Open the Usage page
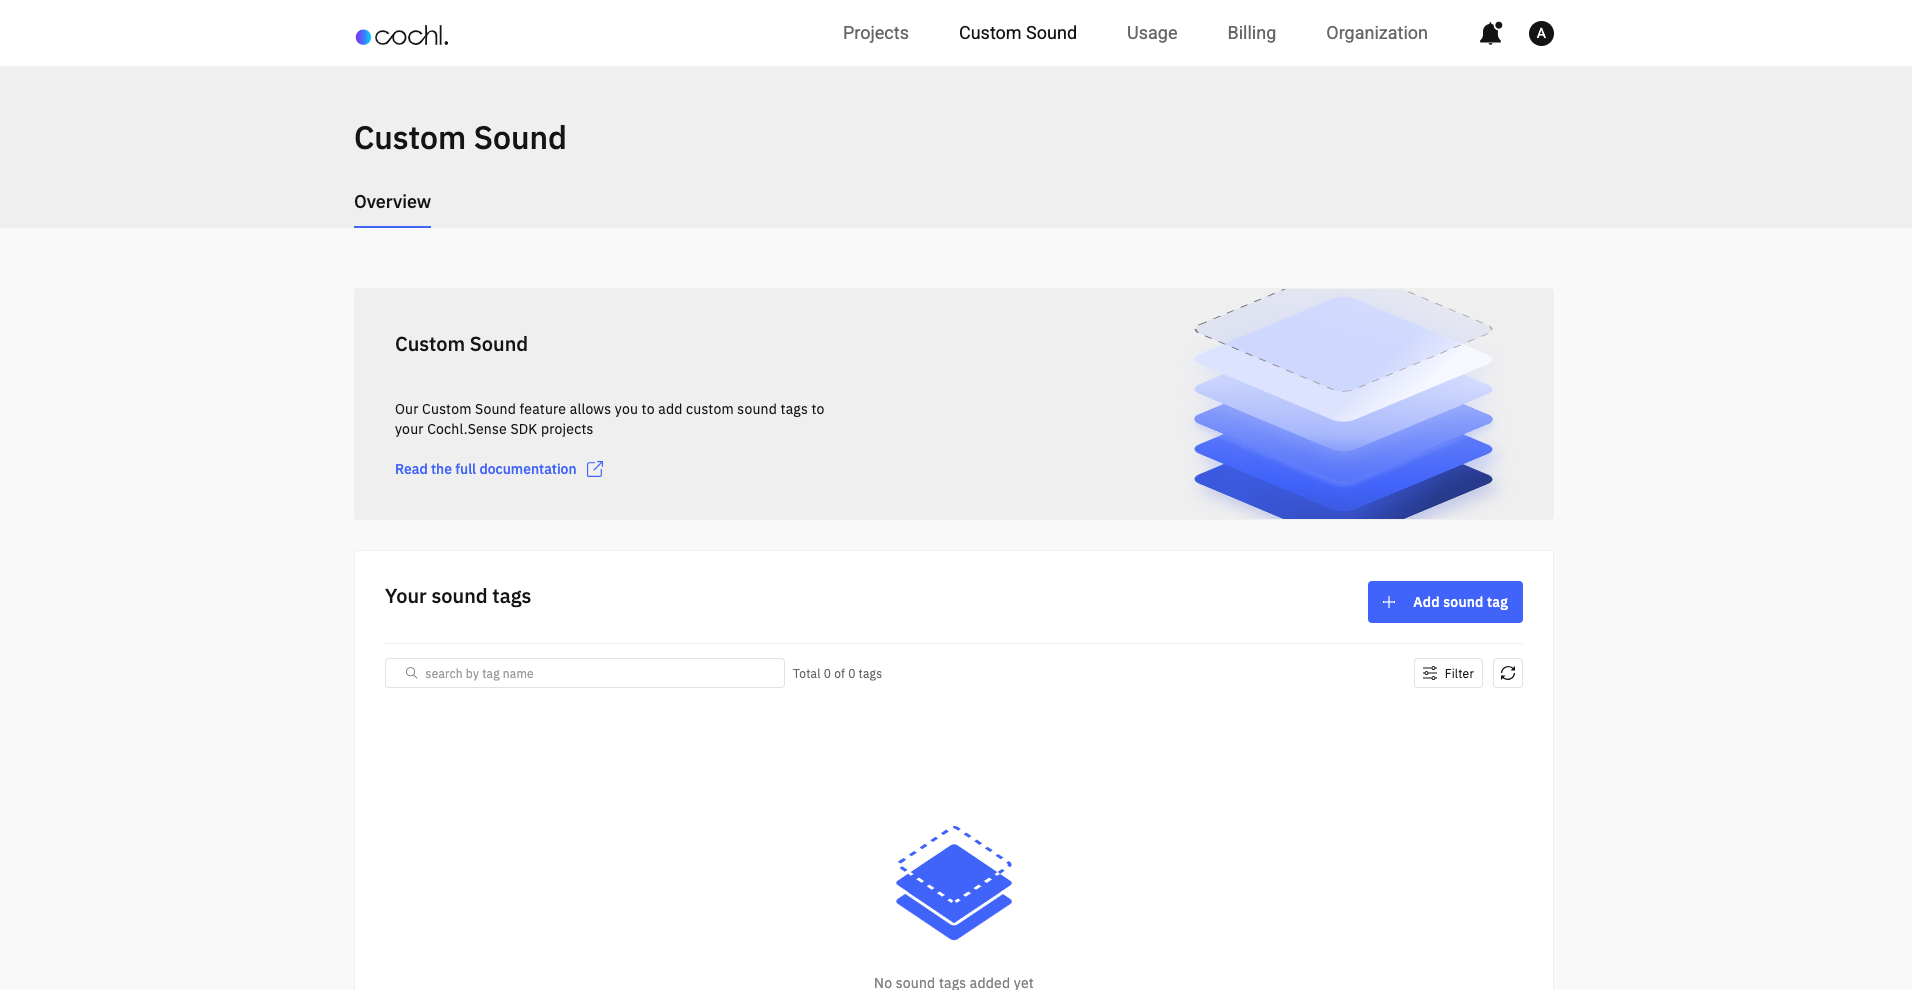Image resolution: width=1912 pixels, height=990 pixels. point(1152,33)
